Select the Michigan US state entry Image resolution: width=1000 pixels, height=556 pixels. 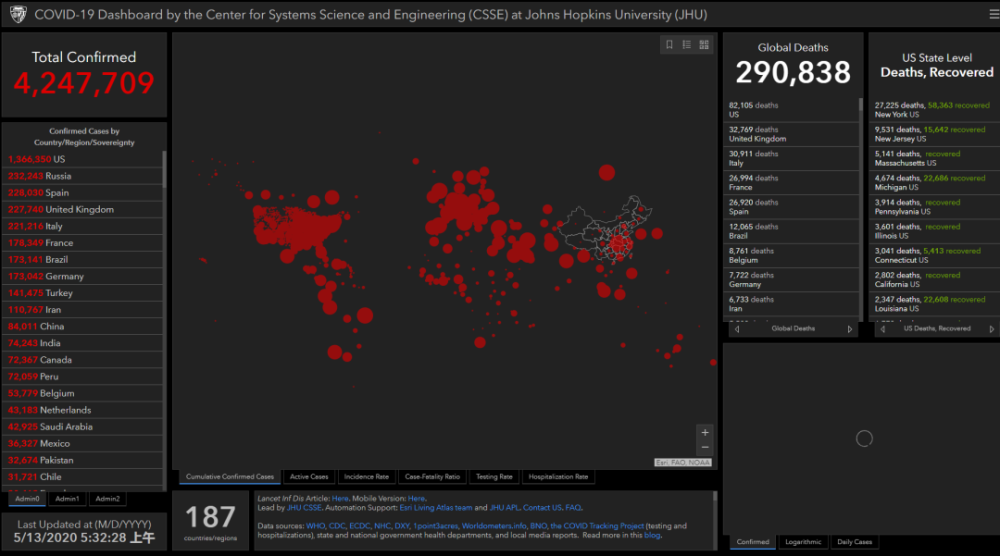[935, 182]
